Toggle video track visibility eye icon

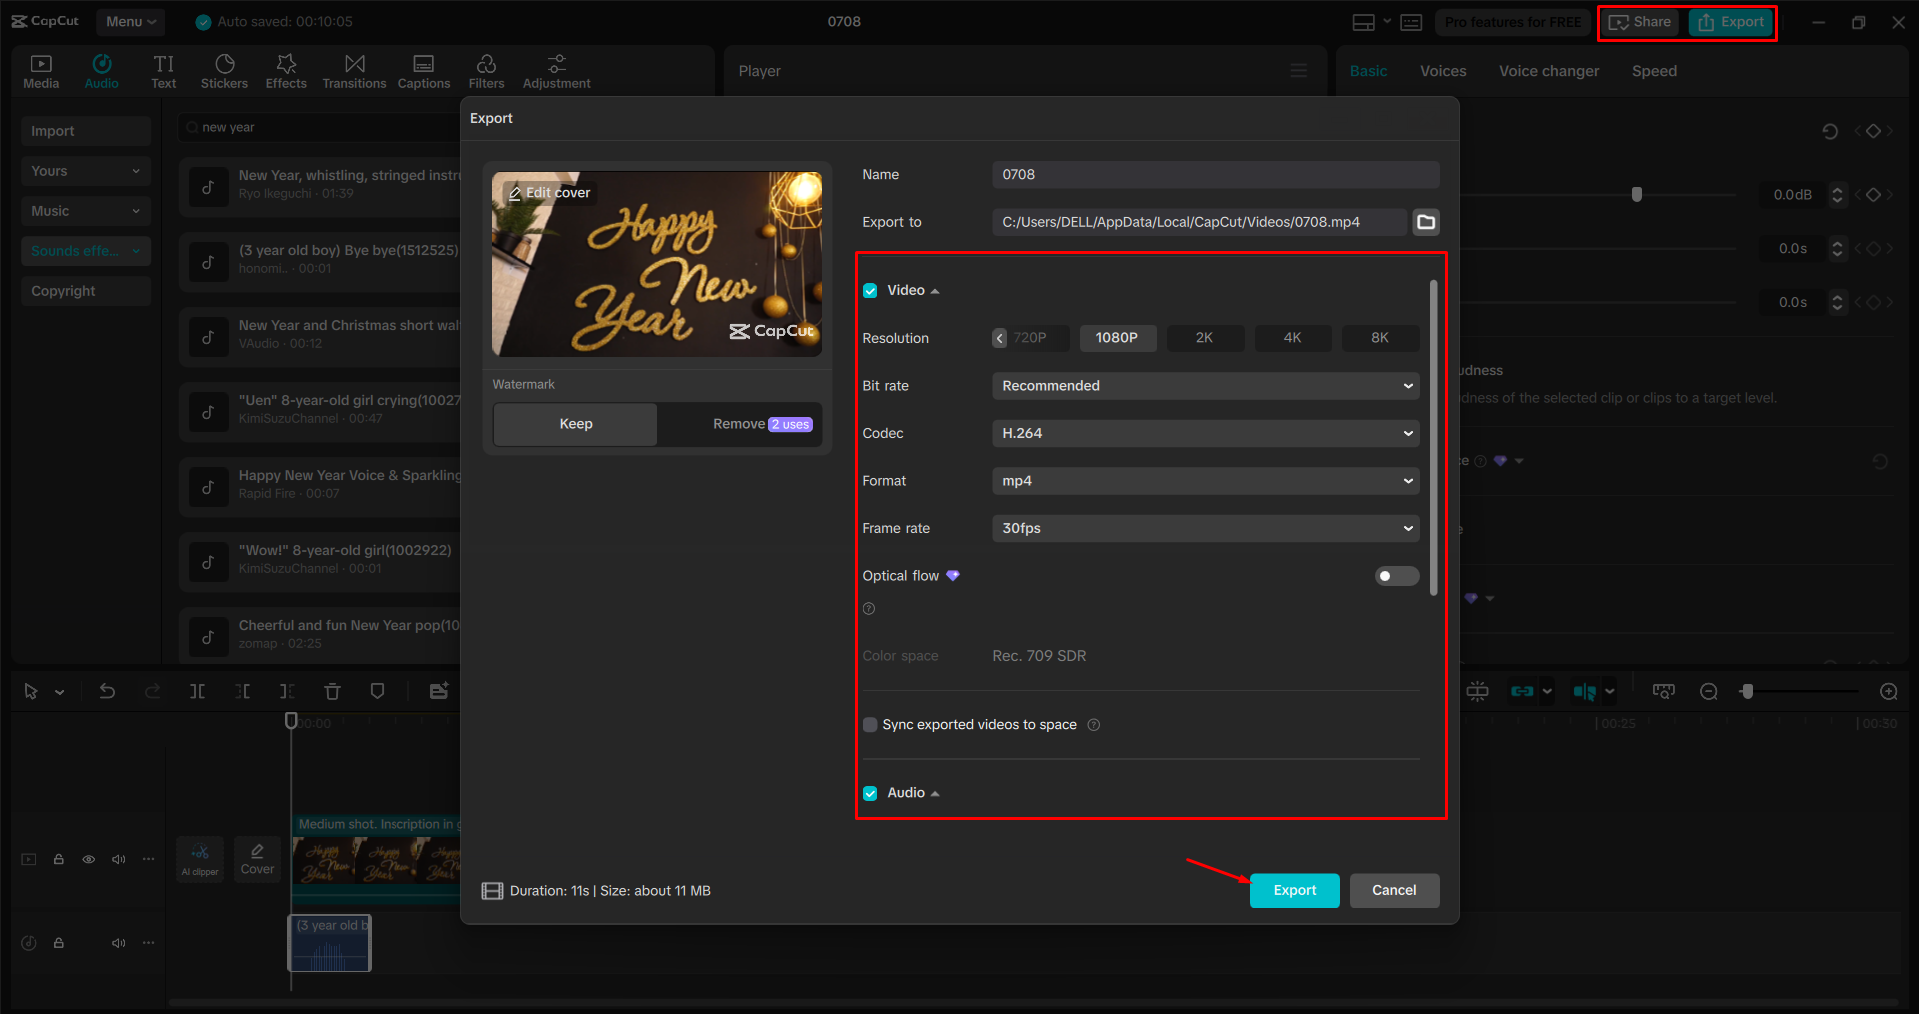[89, 859]
